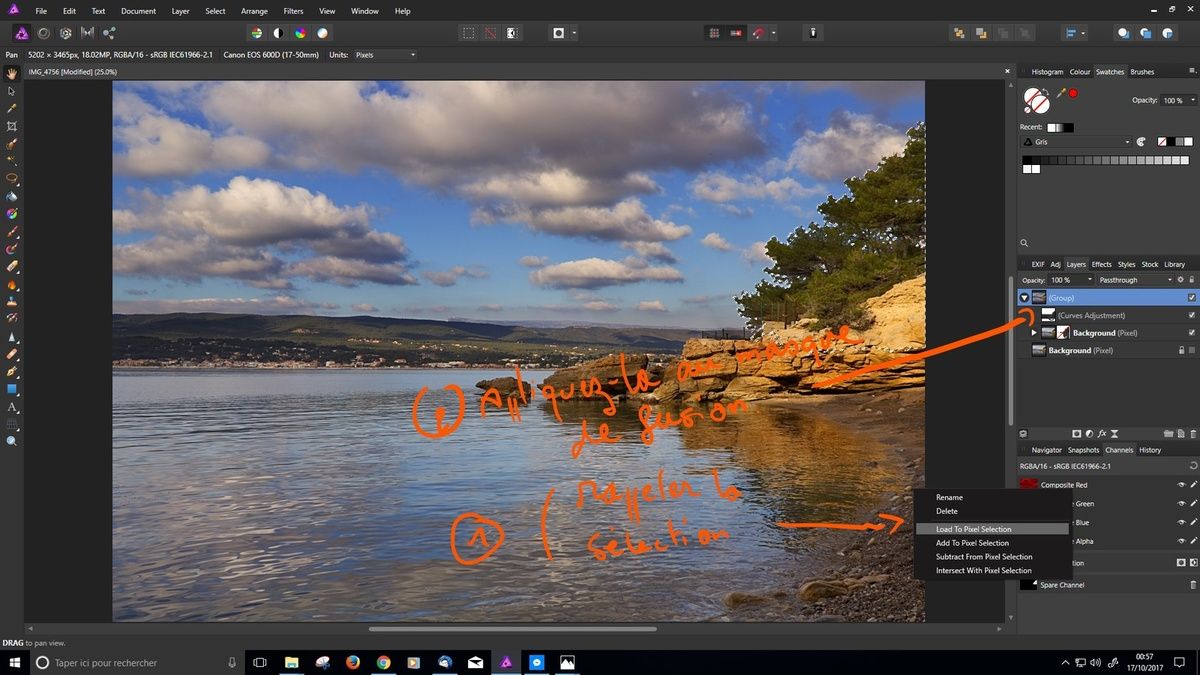Screen dimensions: 1200x675
Task: Switch to the Channels tab
Action: click(x=1120, y=450)
